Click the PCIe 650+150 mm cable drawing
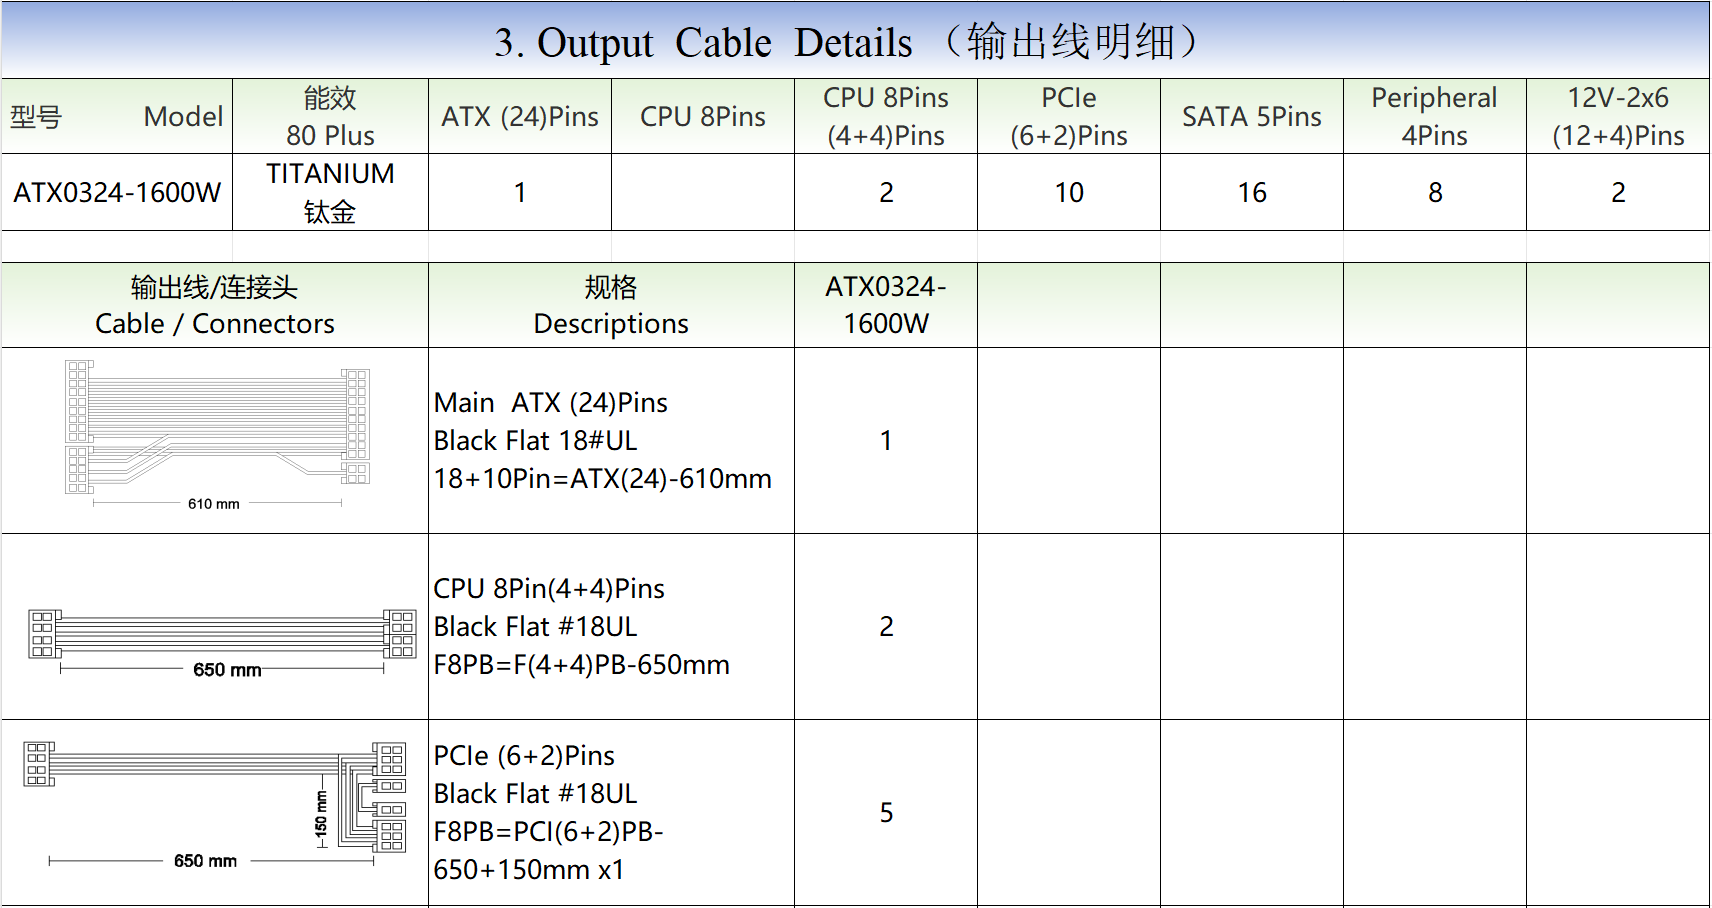Viewport: 1712px width, 908px height. pyautogui.click(x=215, y=800)
